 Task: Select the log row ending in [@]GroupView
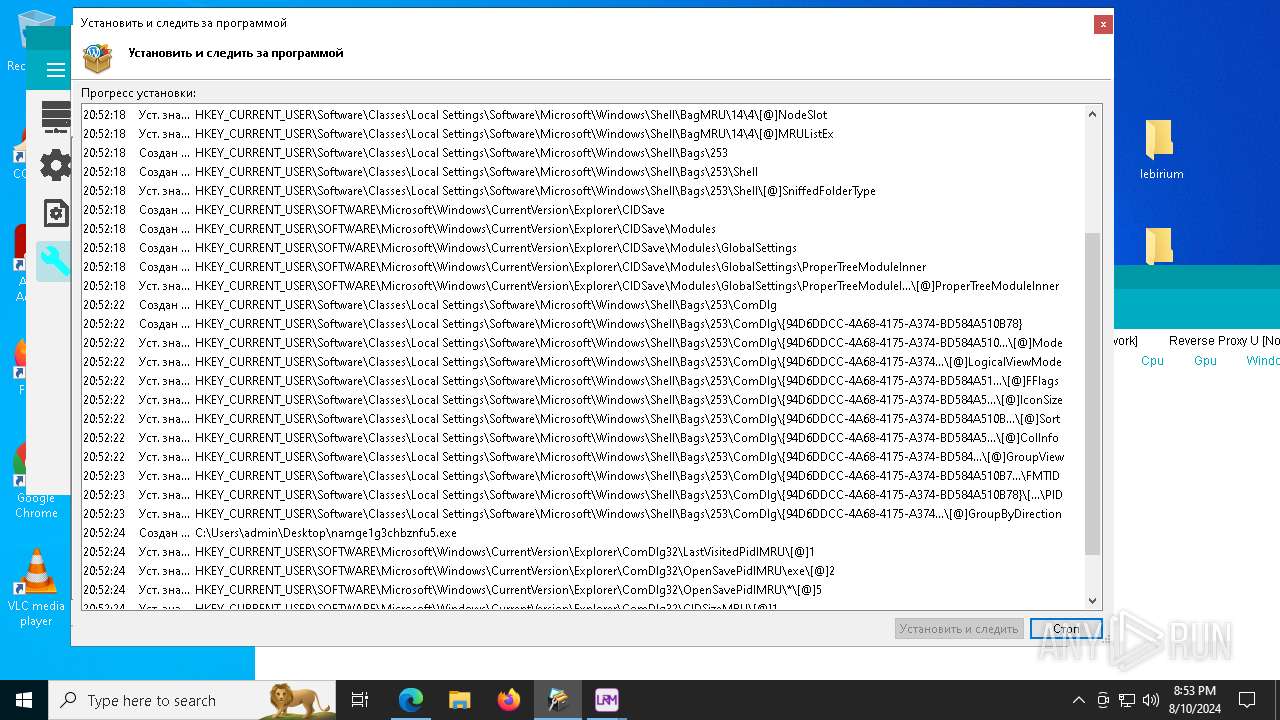[x=583, y=457]
